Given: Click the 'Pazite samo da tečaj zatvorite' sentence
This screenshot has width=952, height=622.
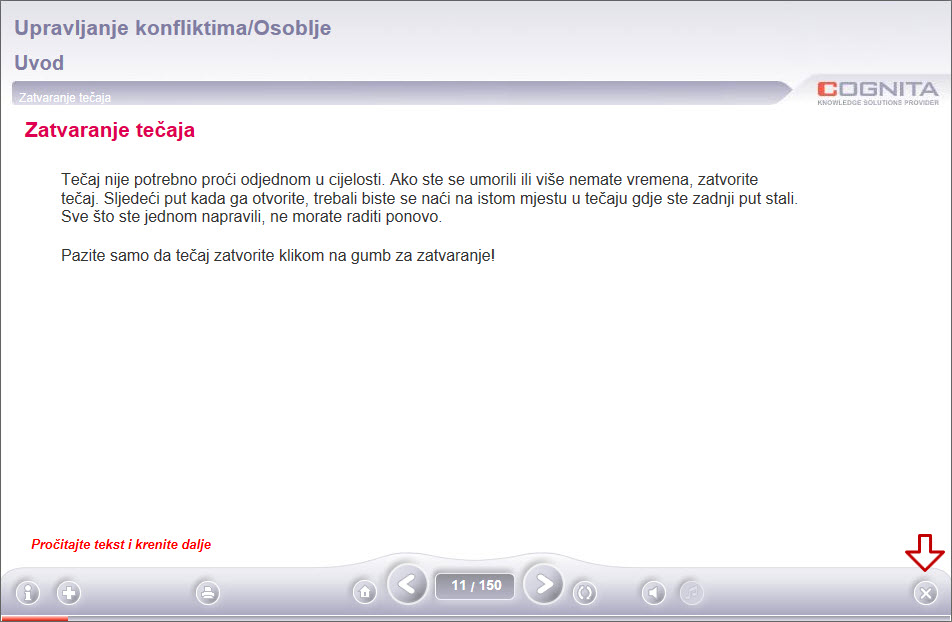Looking at the screenshot, I should click(278, 255).
